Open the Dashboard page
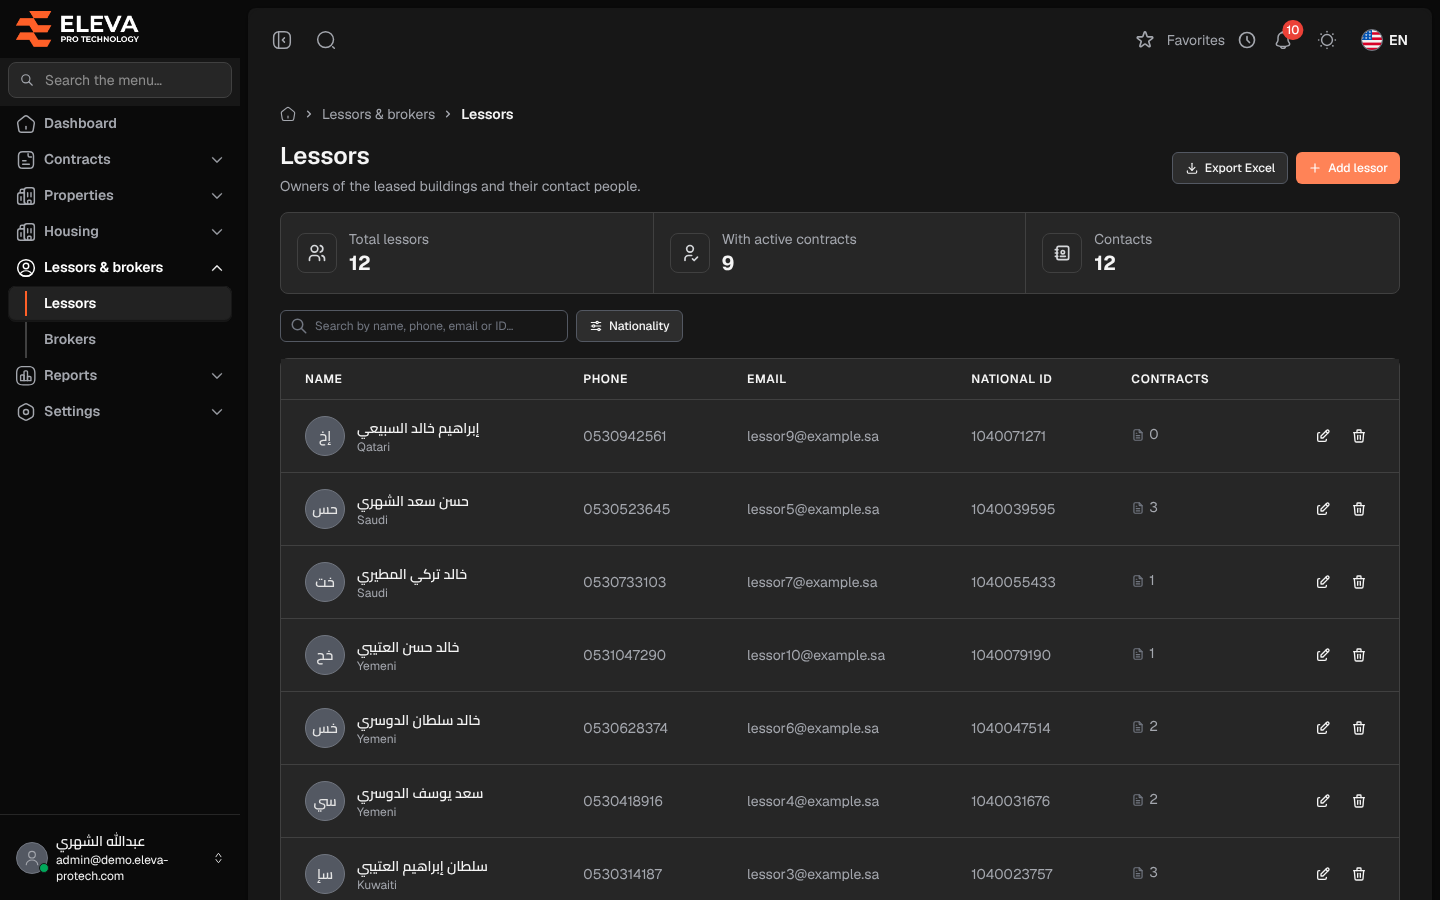Image resolution: width=1440 pixels, height=900 pixels. click(x=120, y=123)
